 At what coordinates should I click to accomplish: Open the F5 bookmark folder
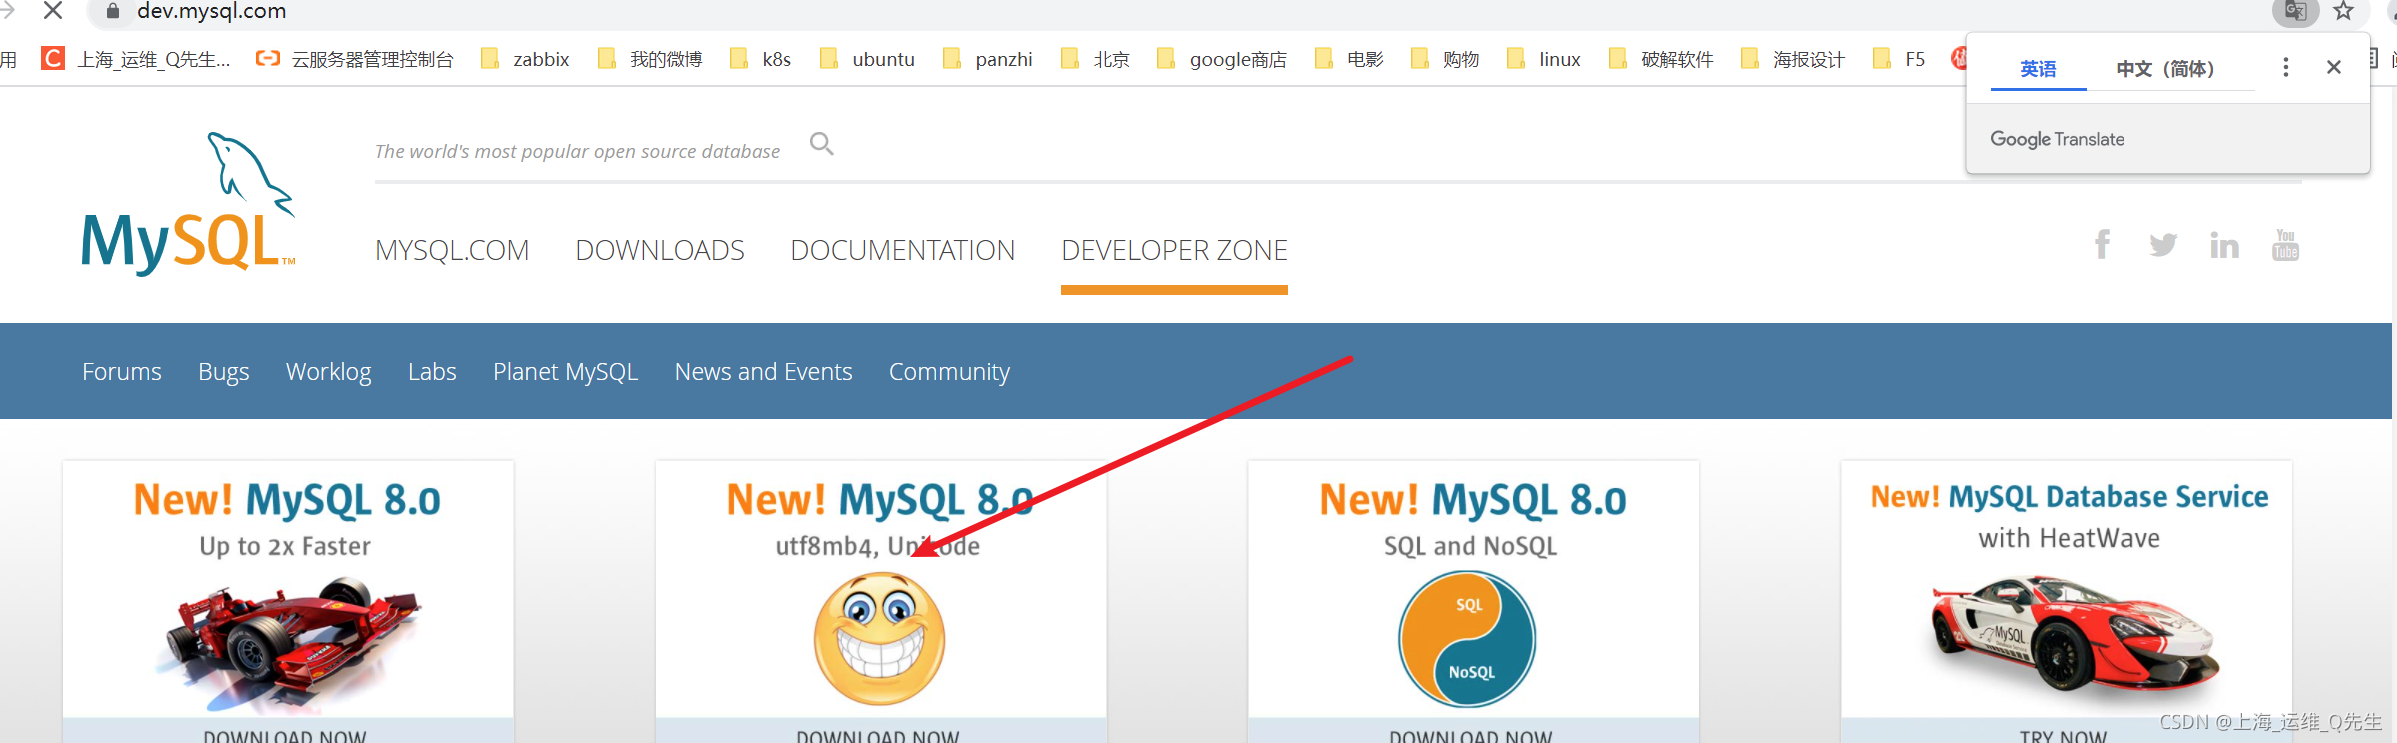(1899, 59)
